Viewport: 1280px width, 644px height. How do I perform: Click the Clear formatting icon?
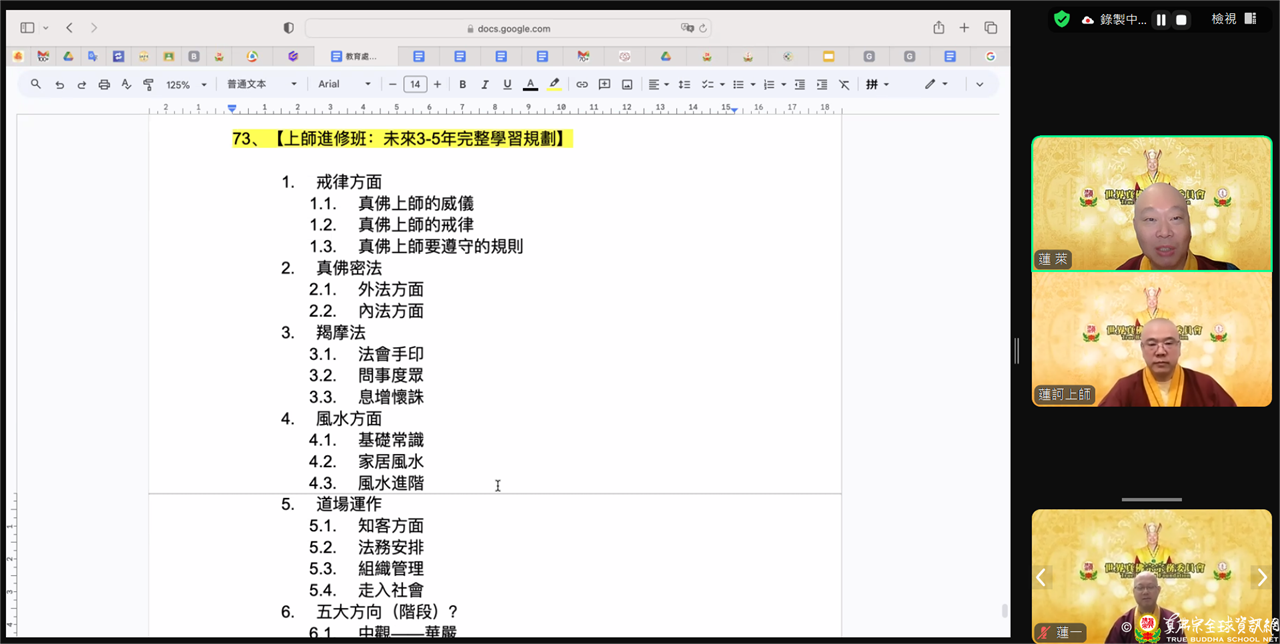click(x=844, y=85)
